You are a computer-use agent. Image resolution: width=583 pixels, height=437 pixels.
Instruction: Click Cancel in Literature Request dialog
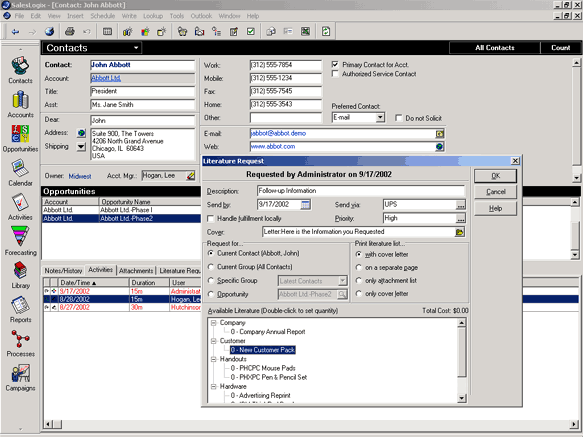495,192
